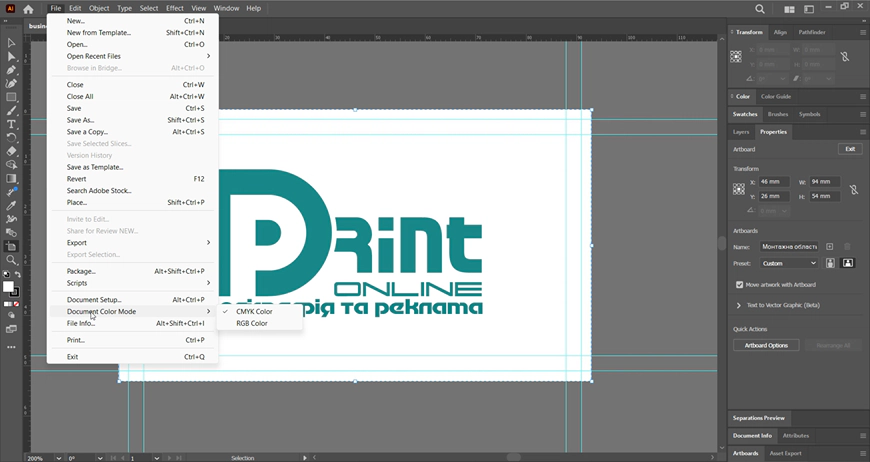
Task: Click the Exit artboard button
Action: tap(849, 149)
